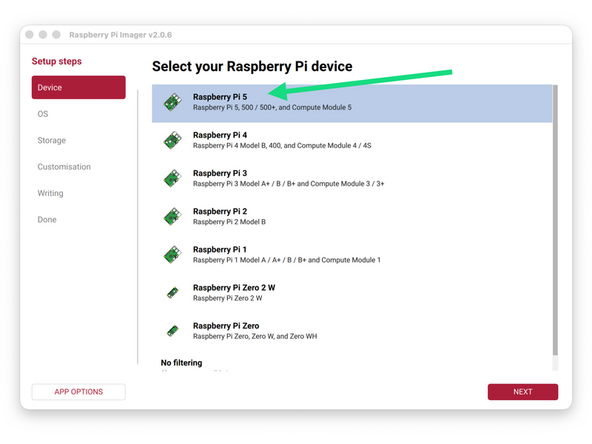The image size is (592, 444).
Task: Click the Raspberry Pi 3 board icon
Action: coord(173,178)
